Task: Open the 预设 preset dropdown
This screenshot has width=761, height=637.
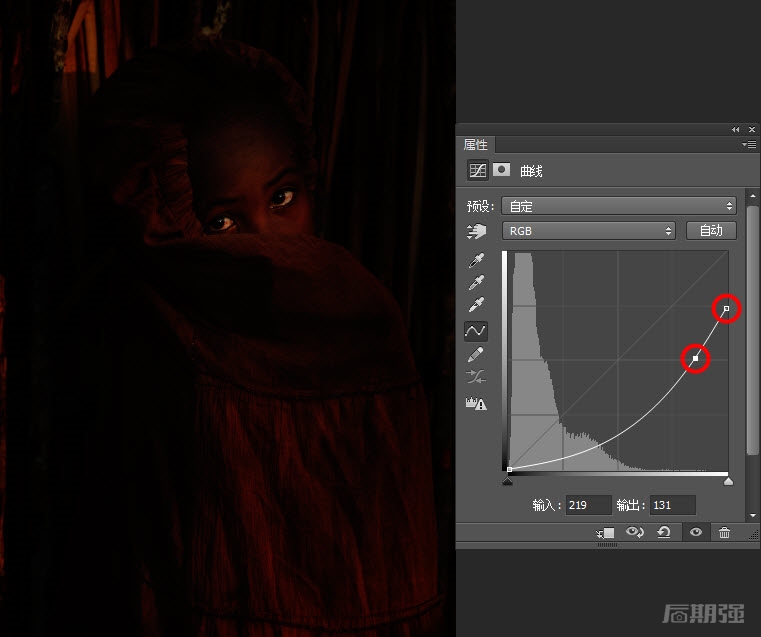Action: tap(619, 206)
